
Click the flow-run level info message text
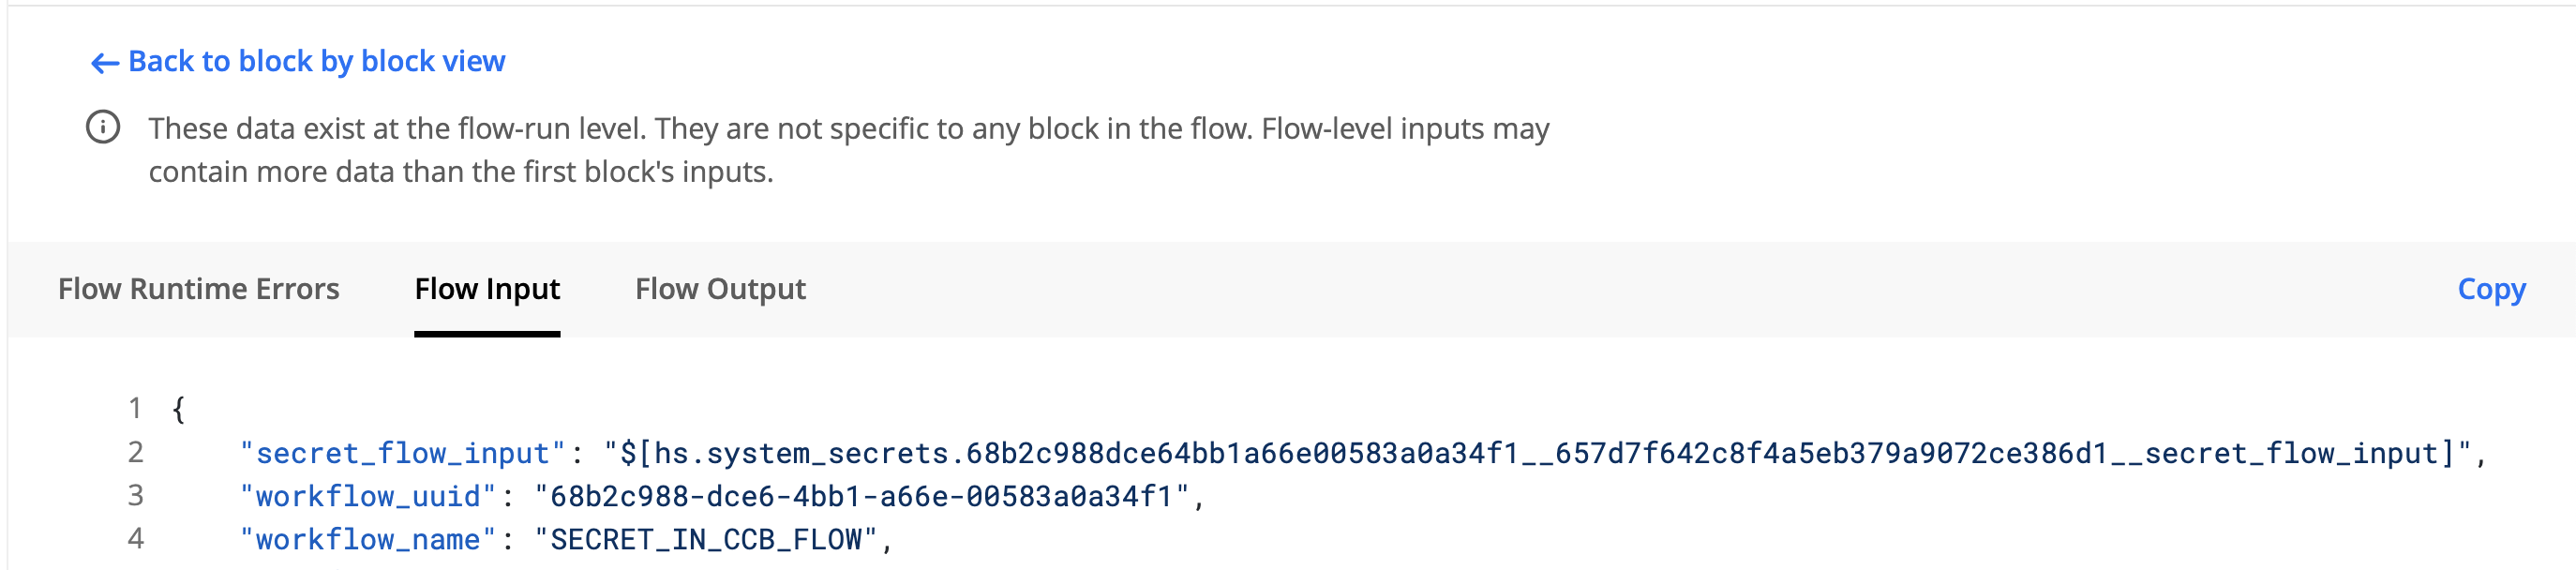(x=849, y=150)
